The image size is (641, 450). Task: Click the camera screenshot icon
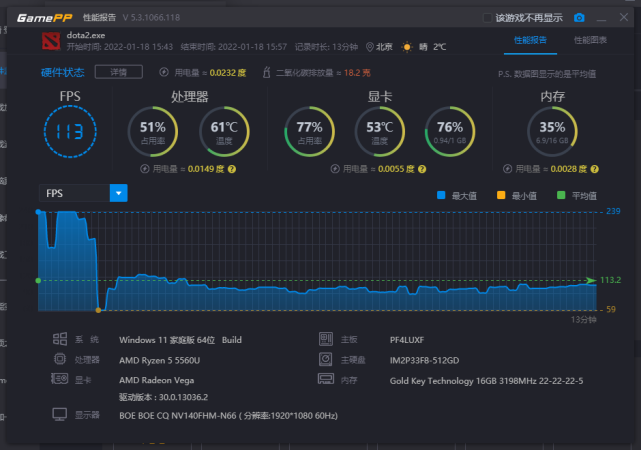(579, 18)
